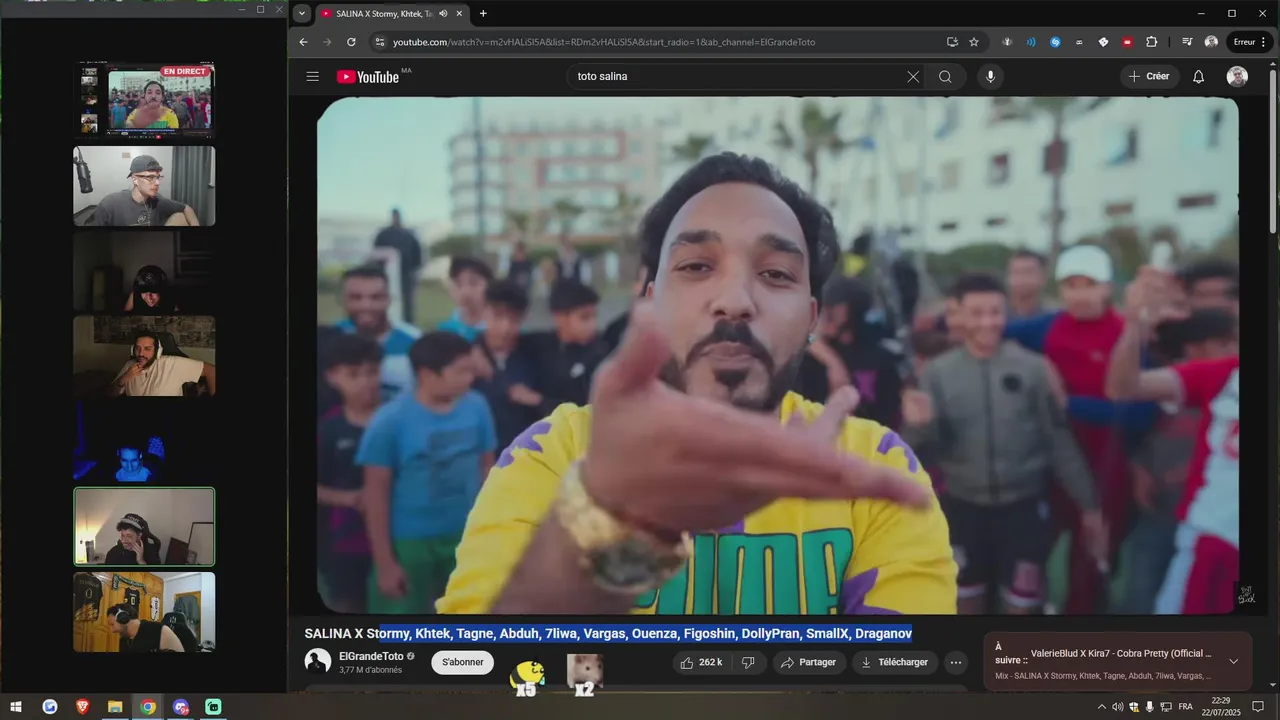Open the ValerieBlud X Kira7 up-next link
This screenshot has height=720, width=1280.
coord(1121,653)
